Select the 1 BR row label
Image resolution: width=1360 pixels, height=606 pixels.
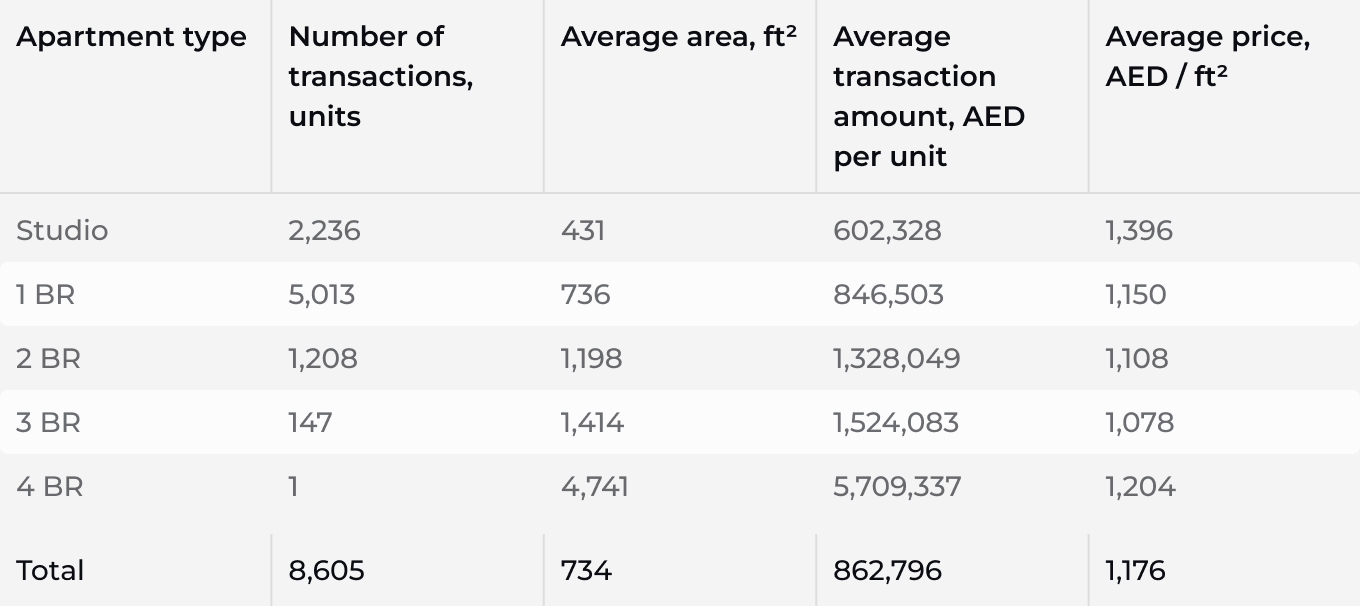[46, 295]
